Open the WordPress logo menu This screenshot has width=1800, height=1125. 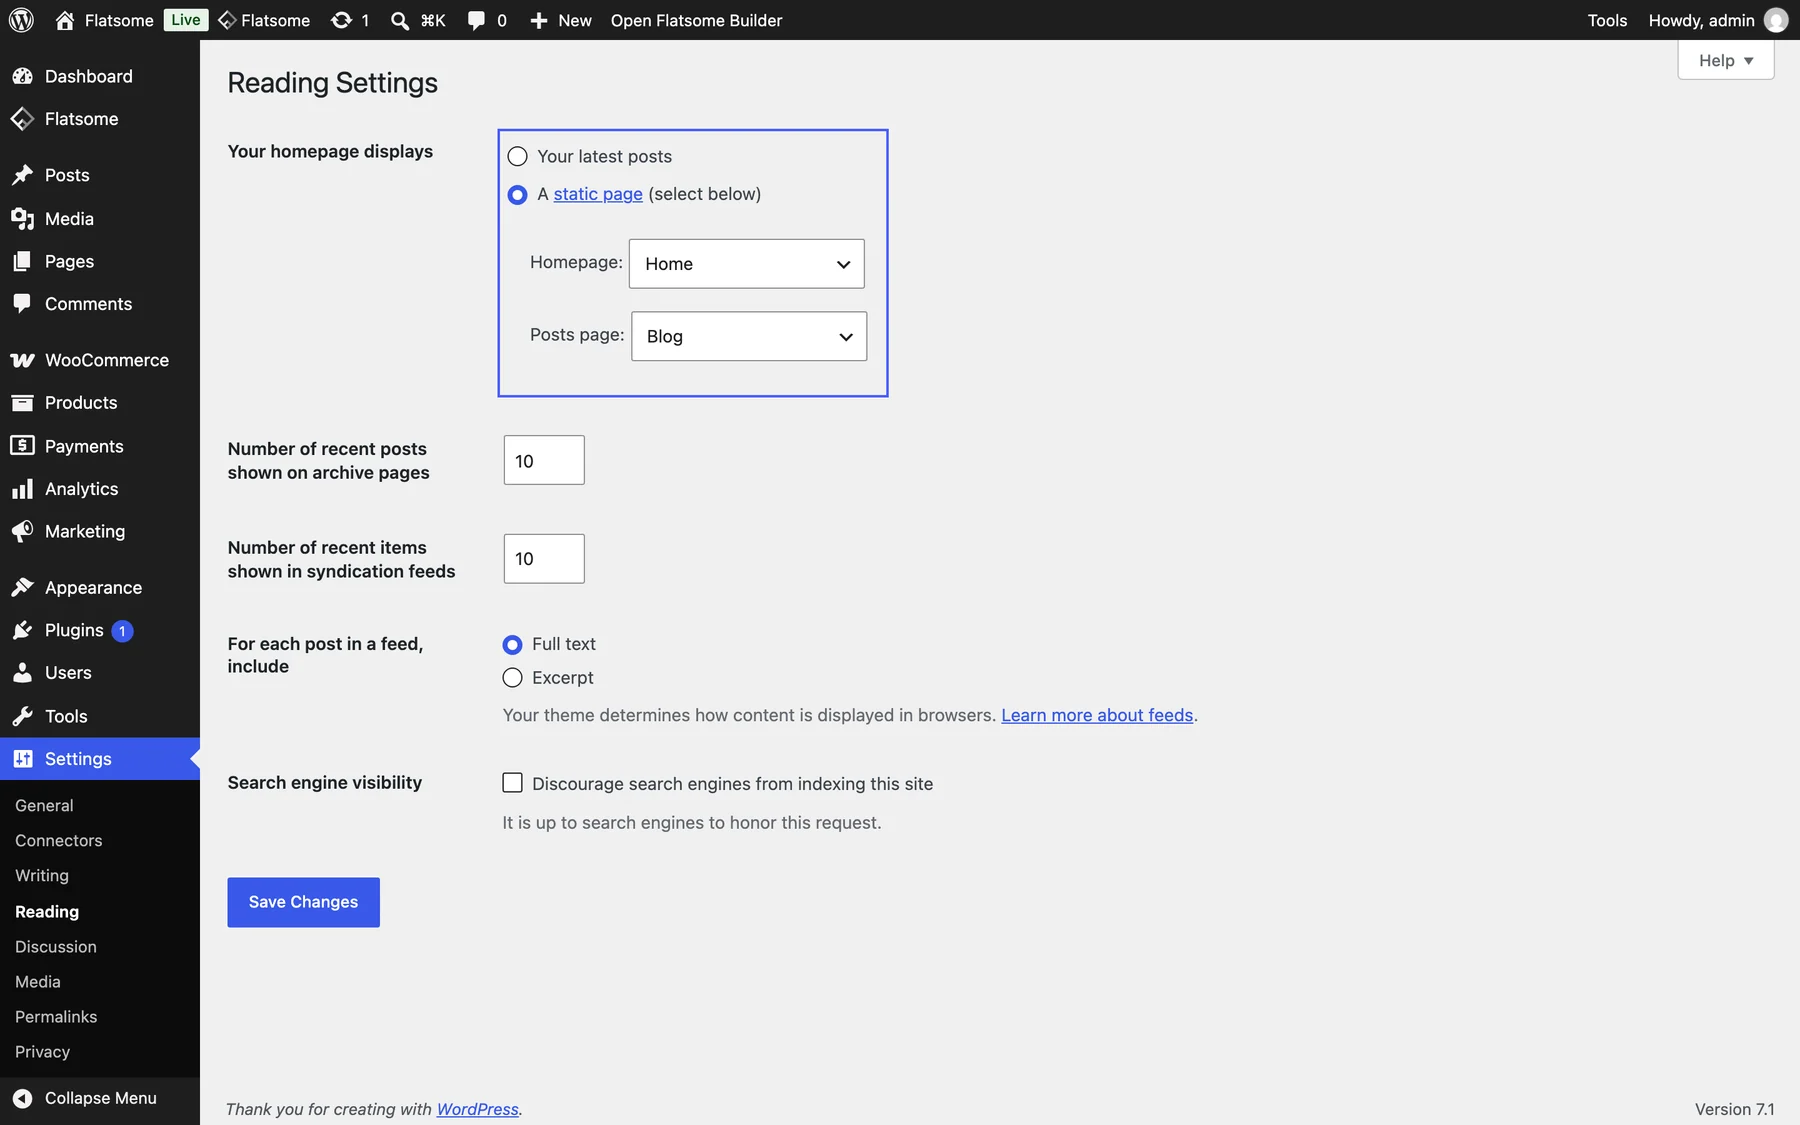click(21, 20)
